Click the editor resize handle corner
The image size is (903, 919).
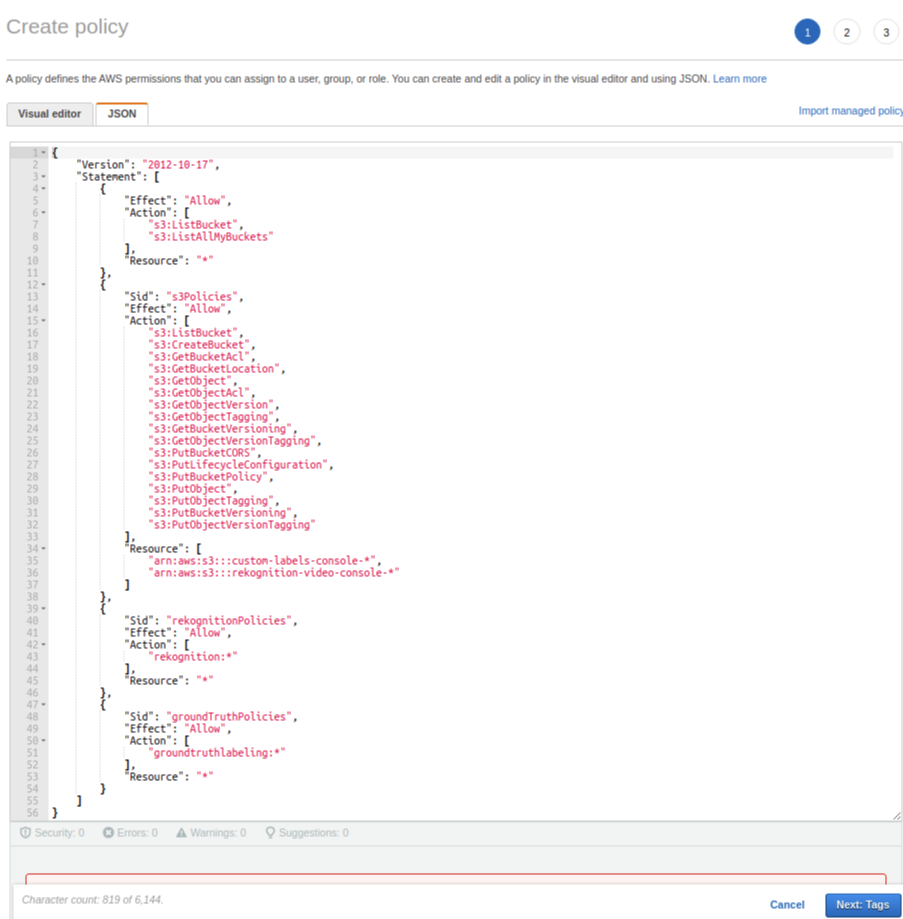pyautogui.click(x=897, y=816)
